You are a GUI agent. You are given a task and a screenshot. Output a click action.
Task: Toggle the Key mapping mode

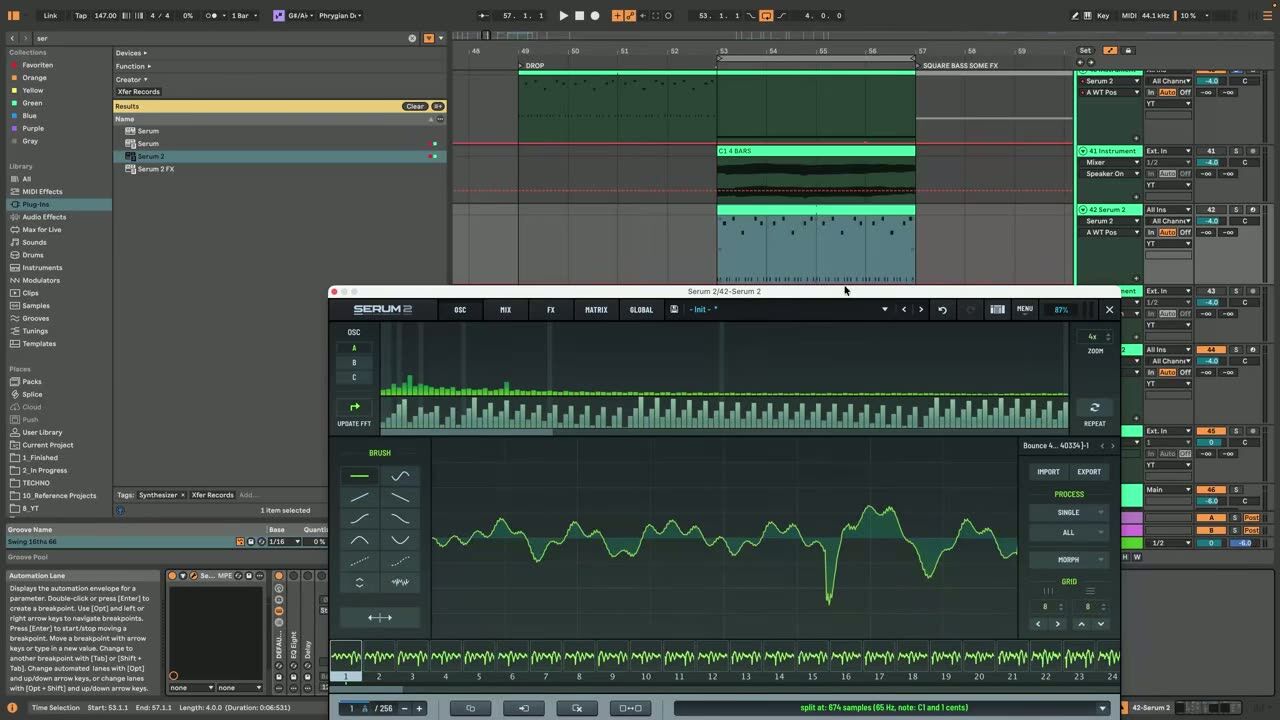coord(1103,16)
